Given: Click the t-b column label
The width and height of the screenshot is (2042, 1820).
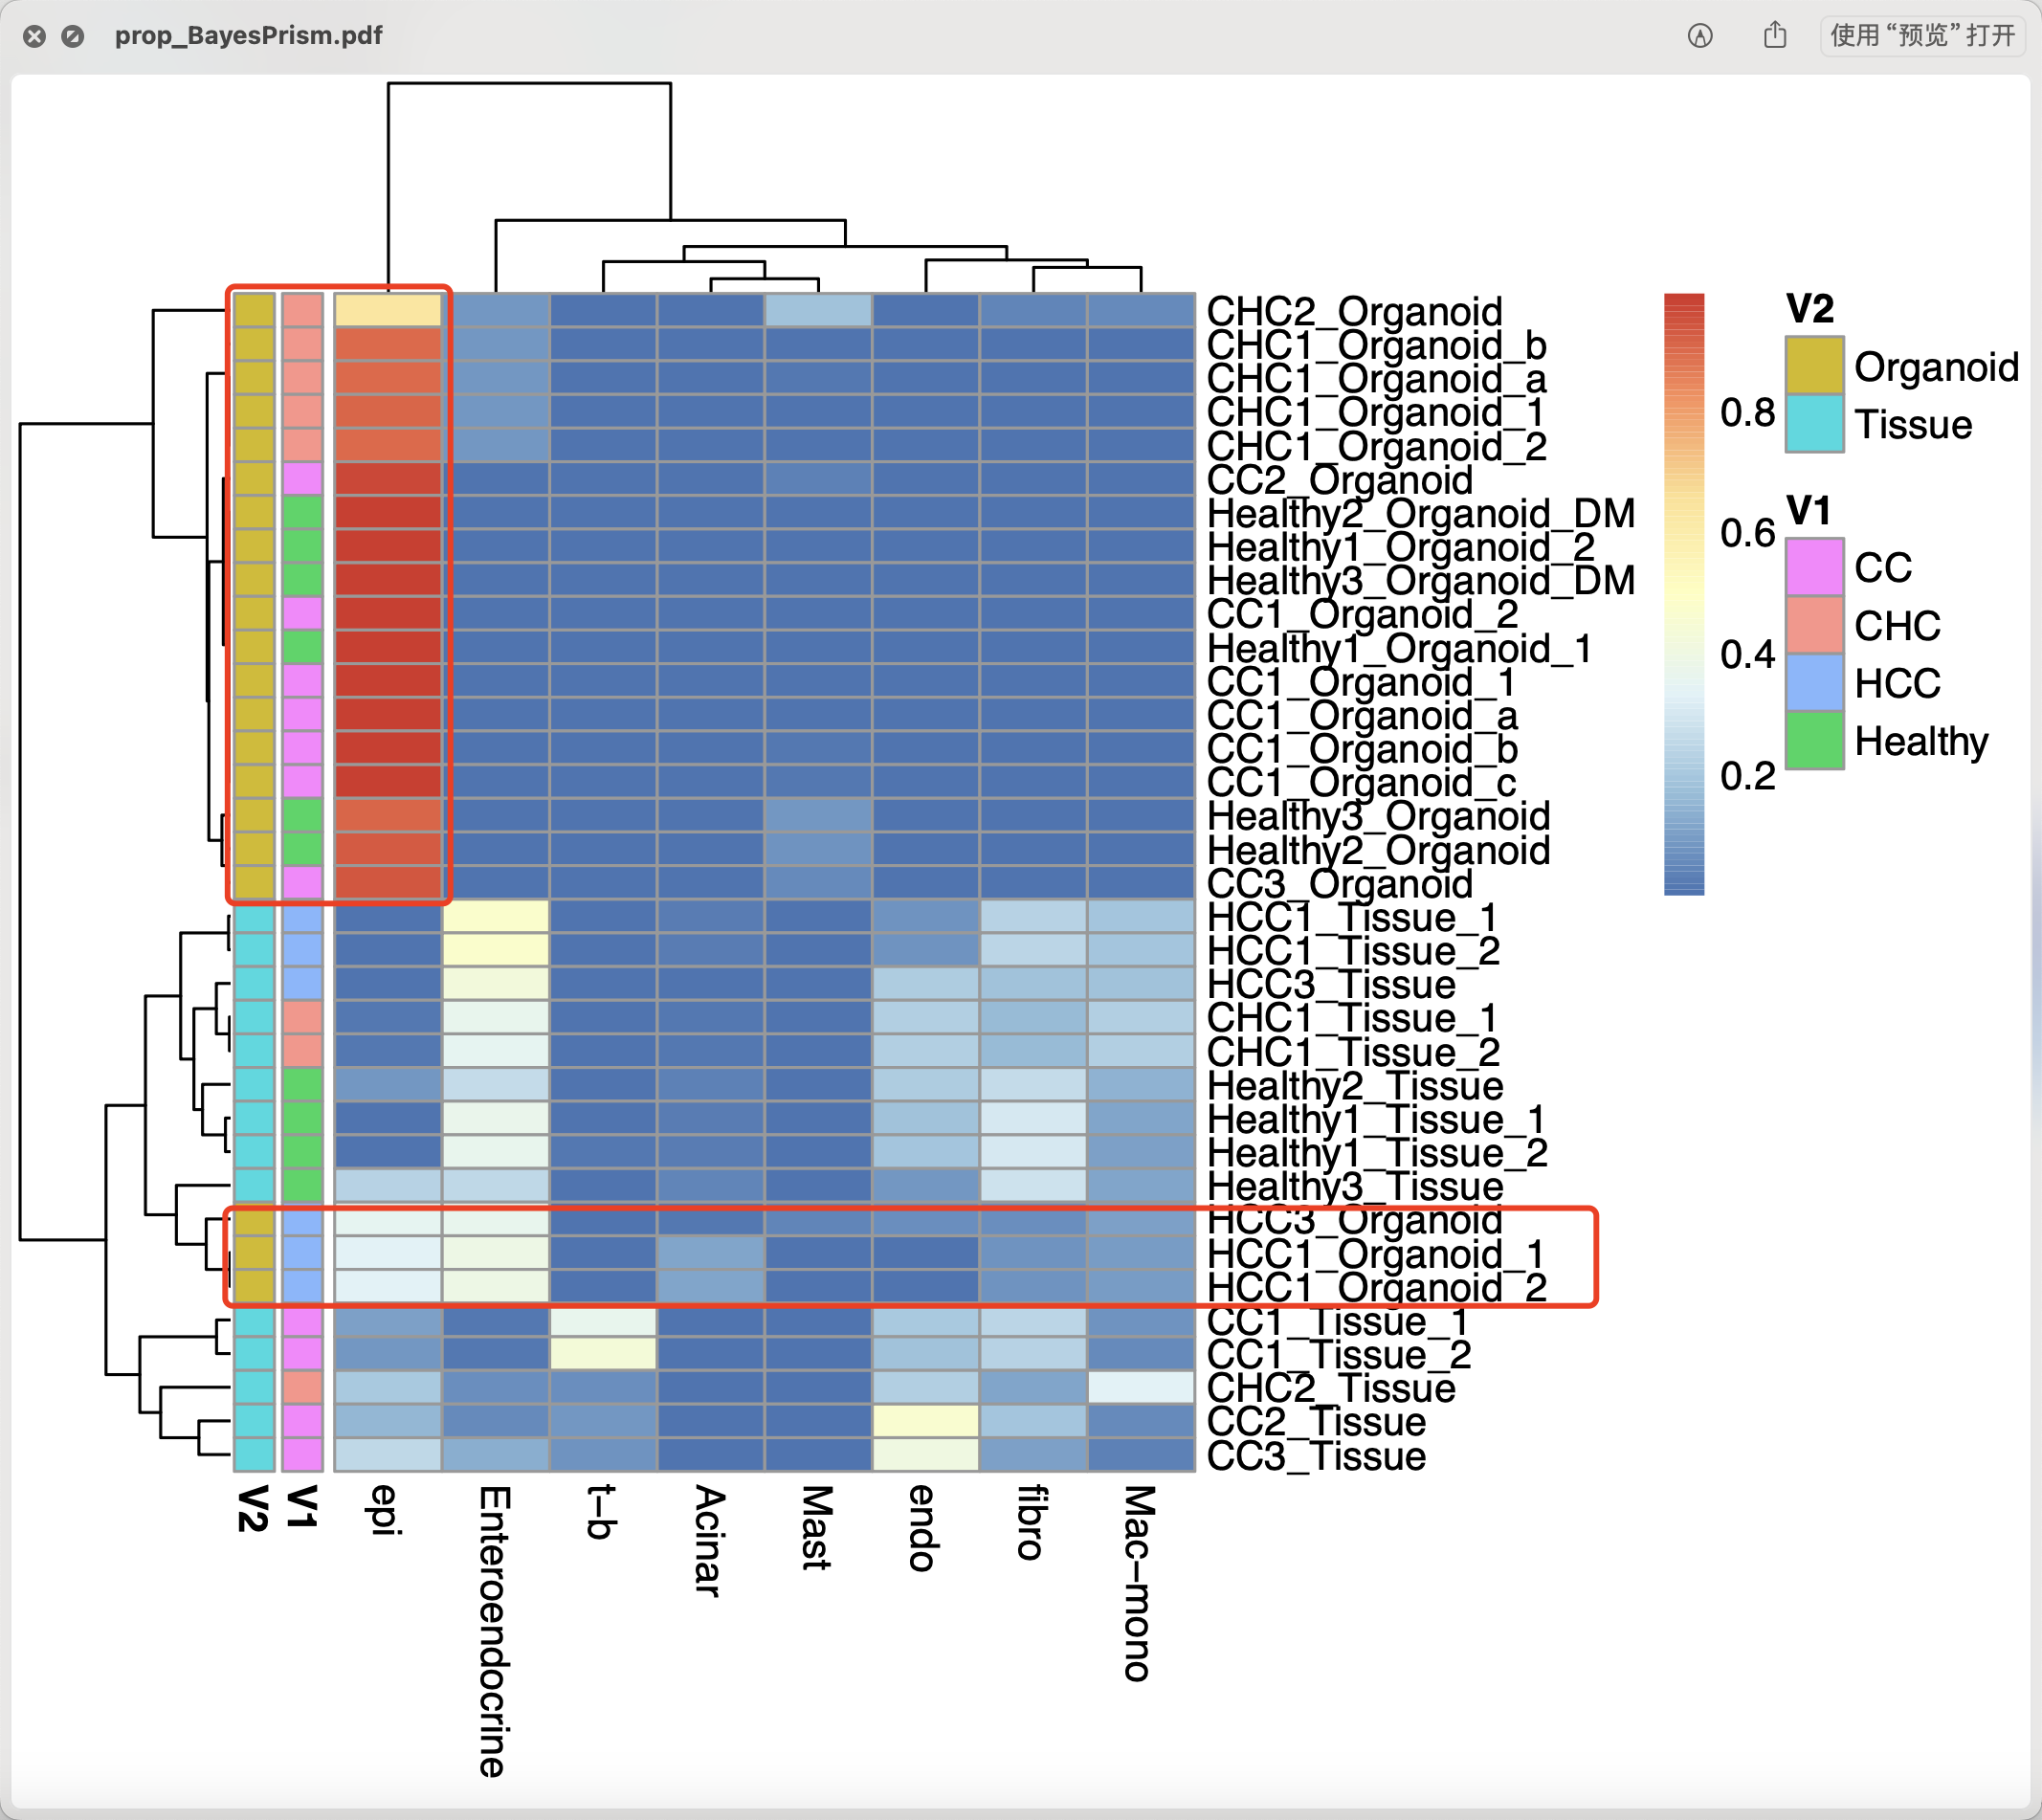Looking at the screenshot, I should pyautogui.click(x=601, y=1512).
